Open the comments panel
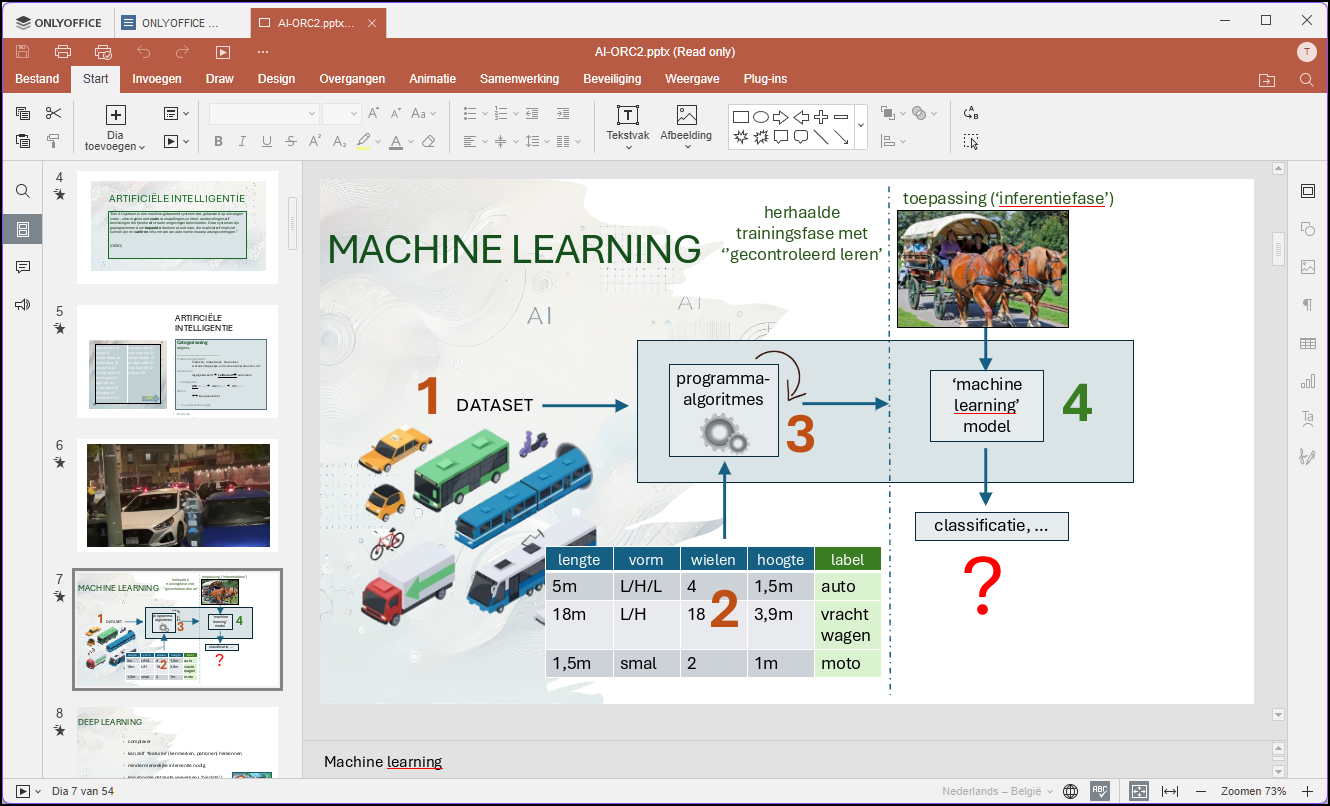 click(x=23, y=267)
